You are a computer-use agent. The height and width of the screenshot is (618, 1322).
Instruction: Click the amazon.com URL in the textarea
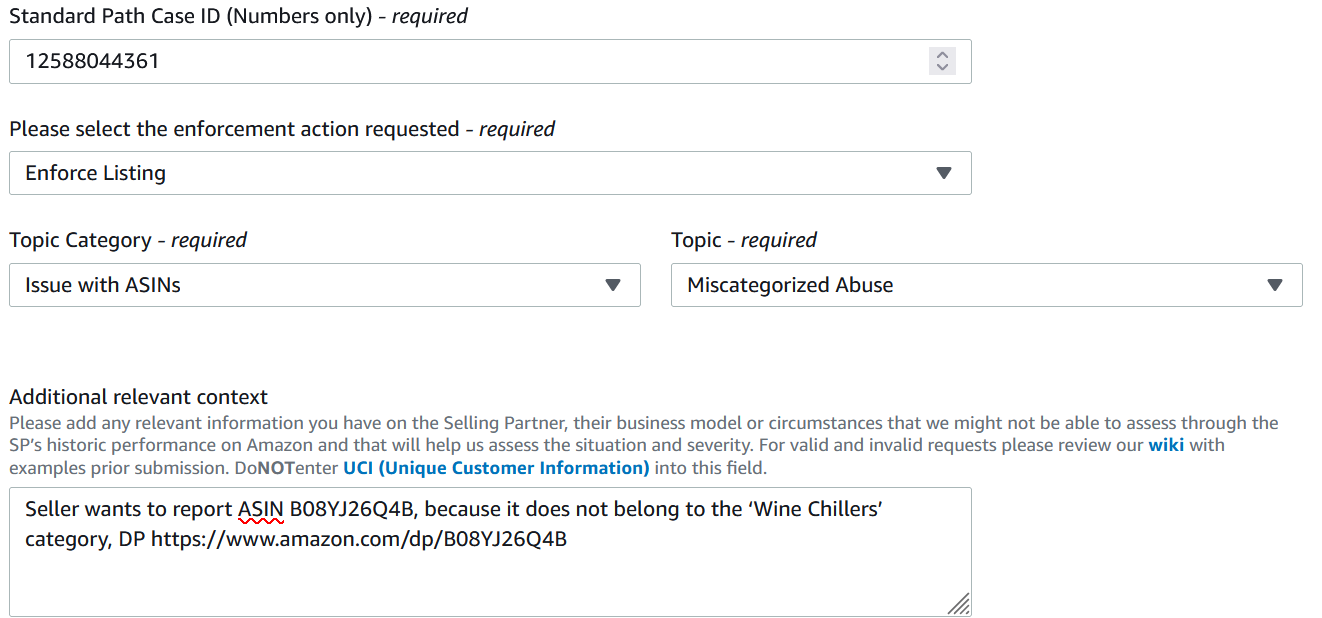pyautogui.click(x=359, y=540)
